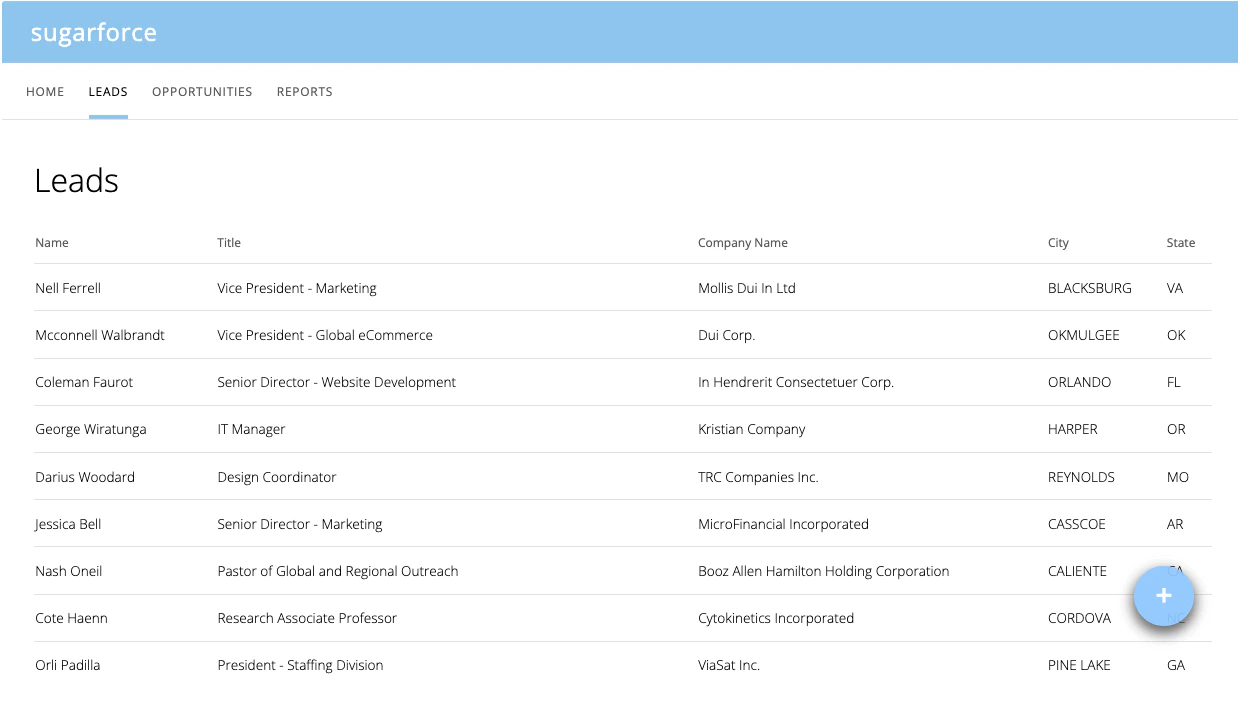Screen dimensions: 1238x713
Task: Open lead Nell Ferrell
Action: pyautogui.click(x=68, y=288)
